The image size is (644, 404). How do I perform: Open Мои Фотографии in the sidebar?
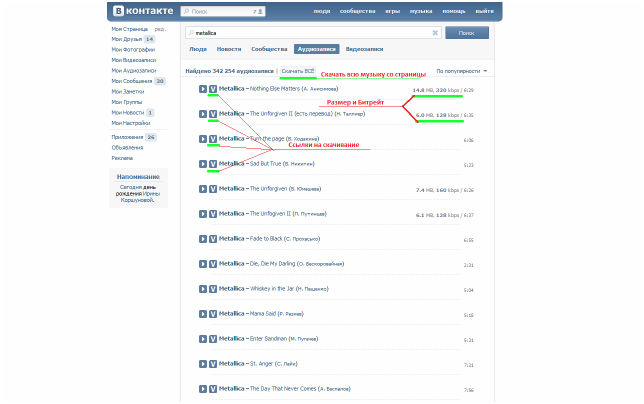click(133, 50)
